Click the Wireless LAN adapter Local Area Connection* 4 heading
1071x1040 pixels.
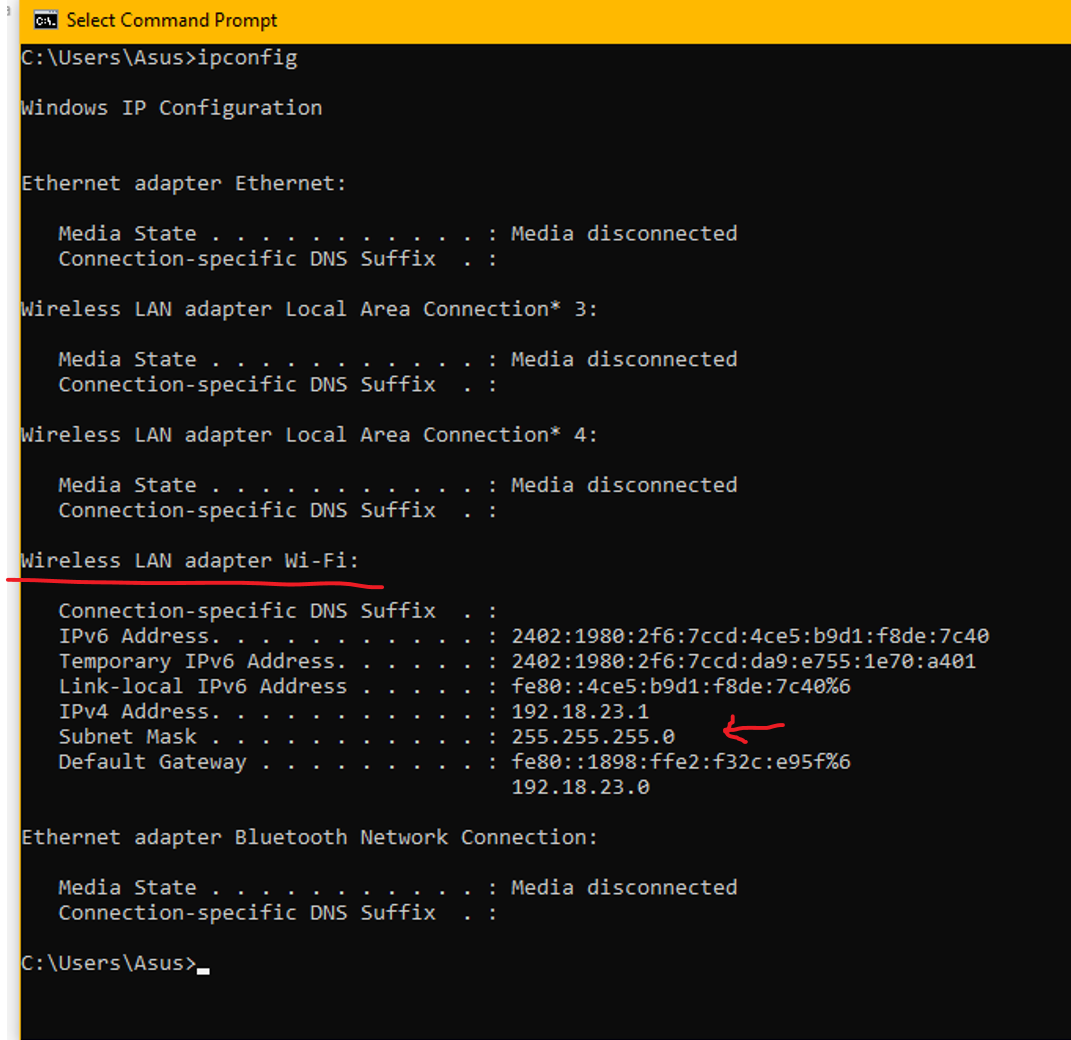point(309,434)
